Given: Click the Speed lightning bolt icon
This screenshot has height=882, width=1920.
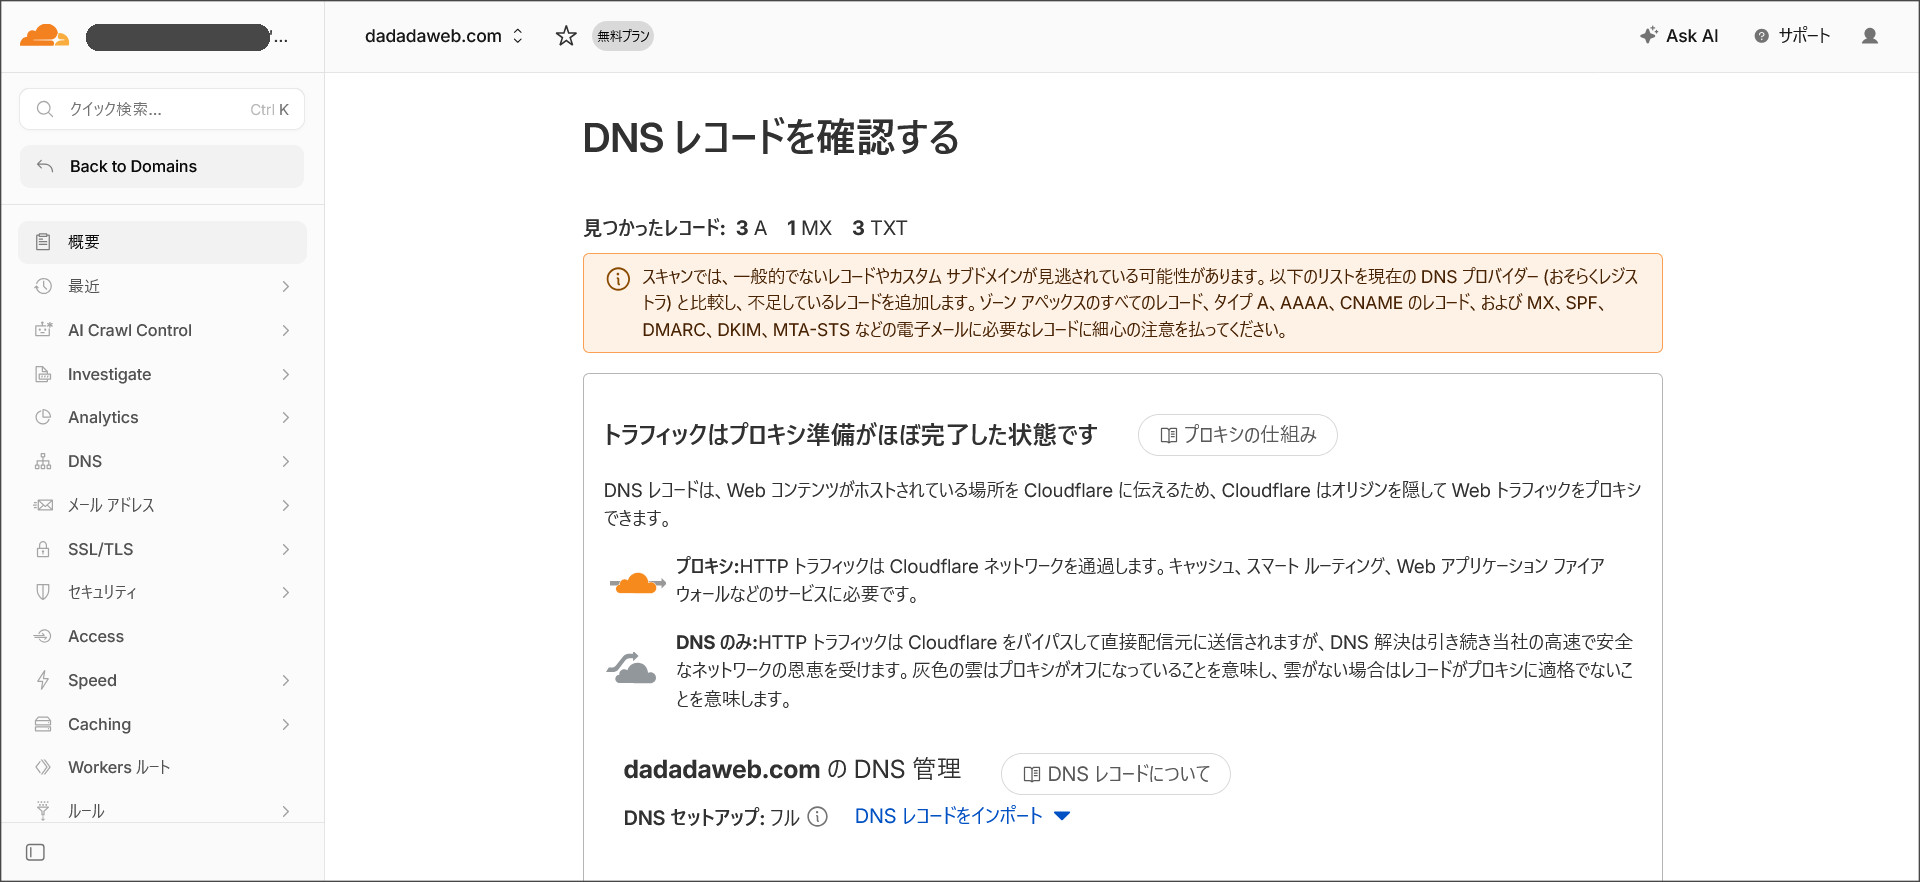Looking at the screenshot, I should pos(43,680).
